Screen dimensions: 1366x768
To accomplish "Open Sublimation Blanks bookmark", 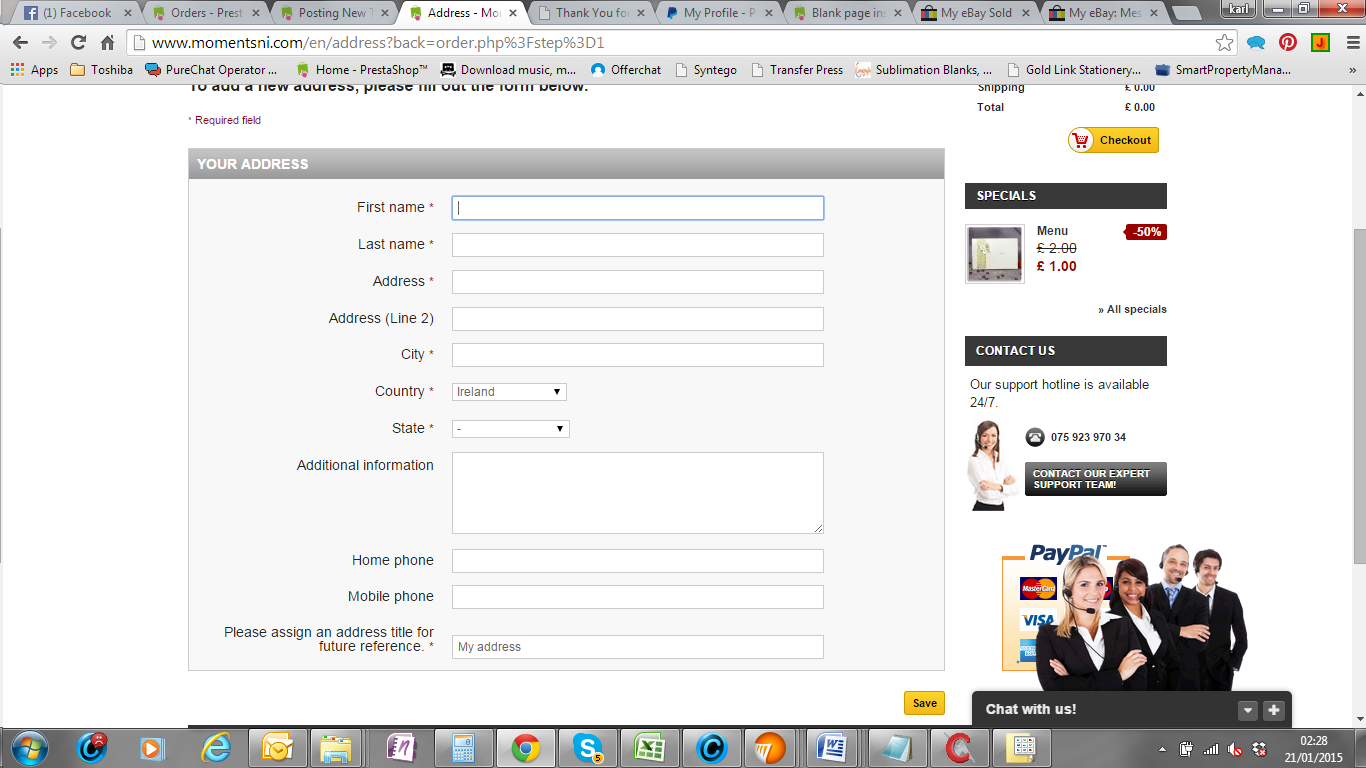I will pyautogui.click(x=924, y=70).
